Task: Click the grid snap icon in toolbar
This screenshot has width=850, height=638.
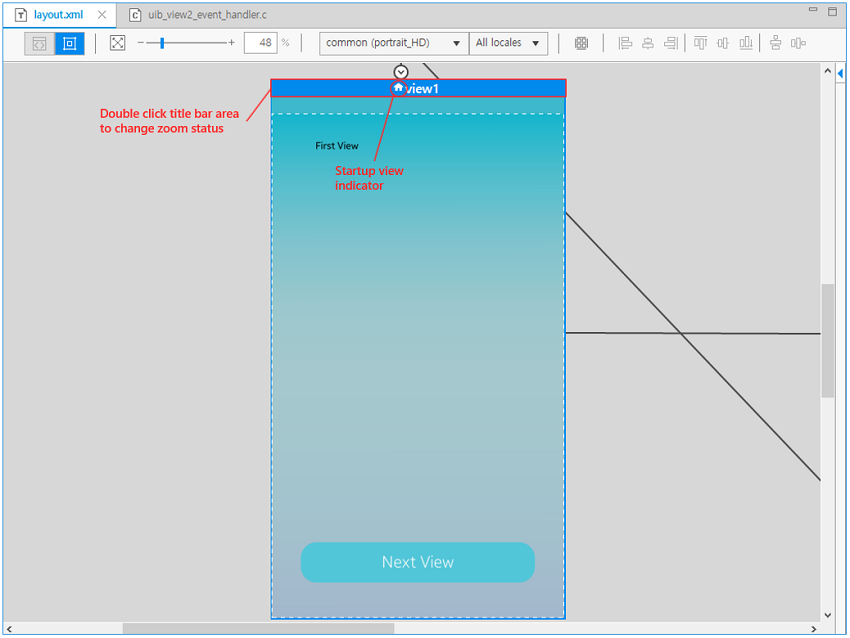Action: [581, 43]
